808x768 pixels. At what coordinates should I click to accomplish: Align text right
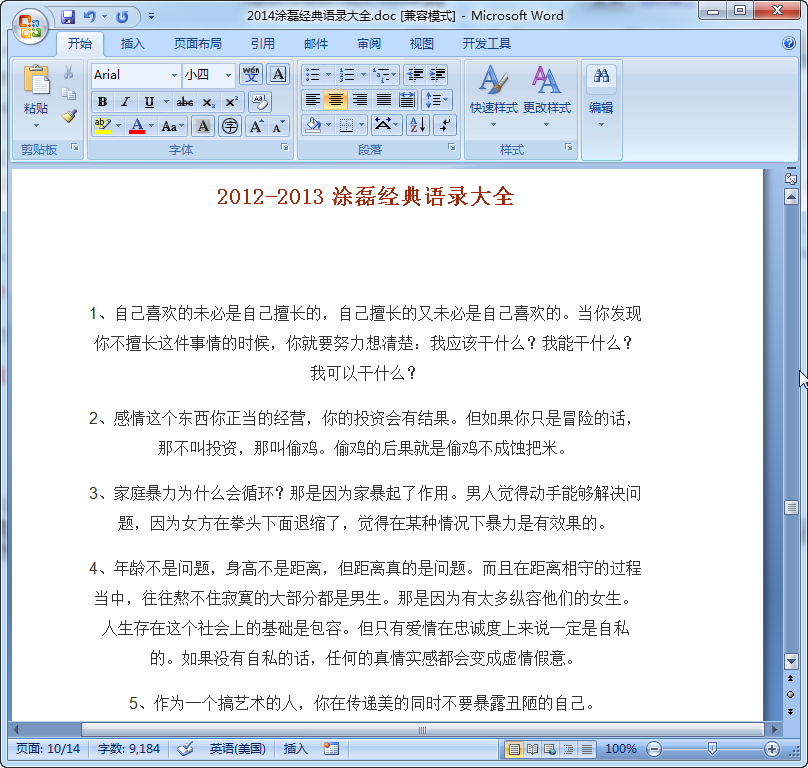pyautogui.click(x=359, y=99)
